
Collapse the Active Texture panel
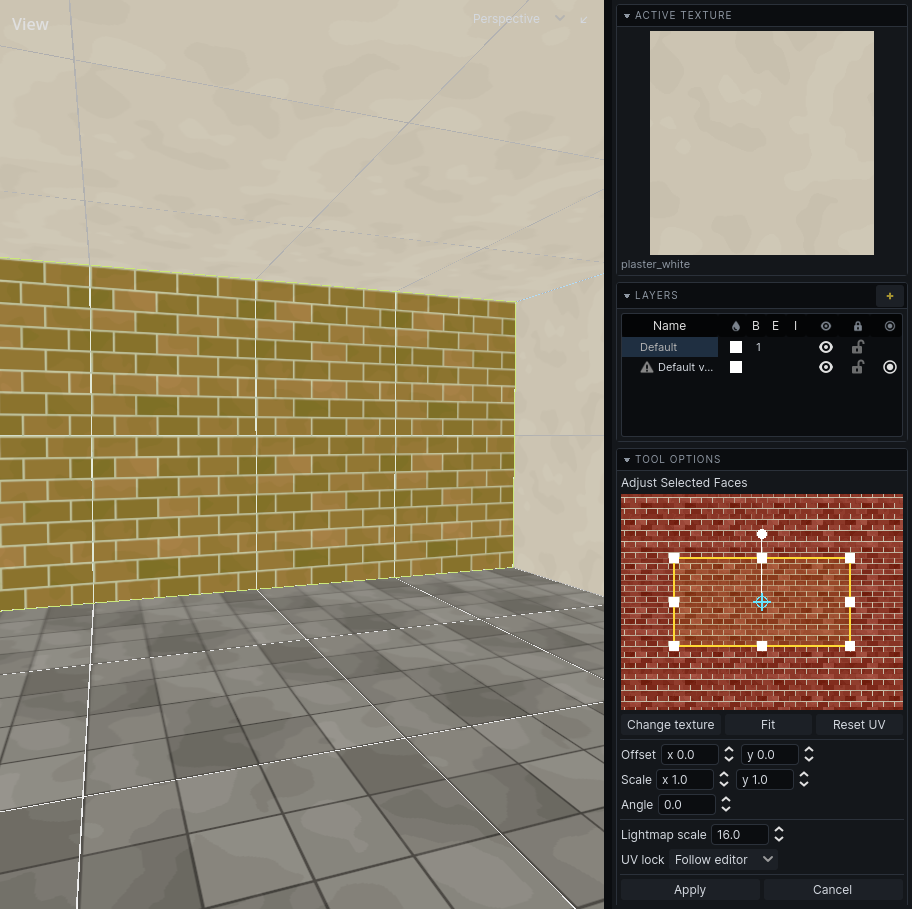click(626, 16)
